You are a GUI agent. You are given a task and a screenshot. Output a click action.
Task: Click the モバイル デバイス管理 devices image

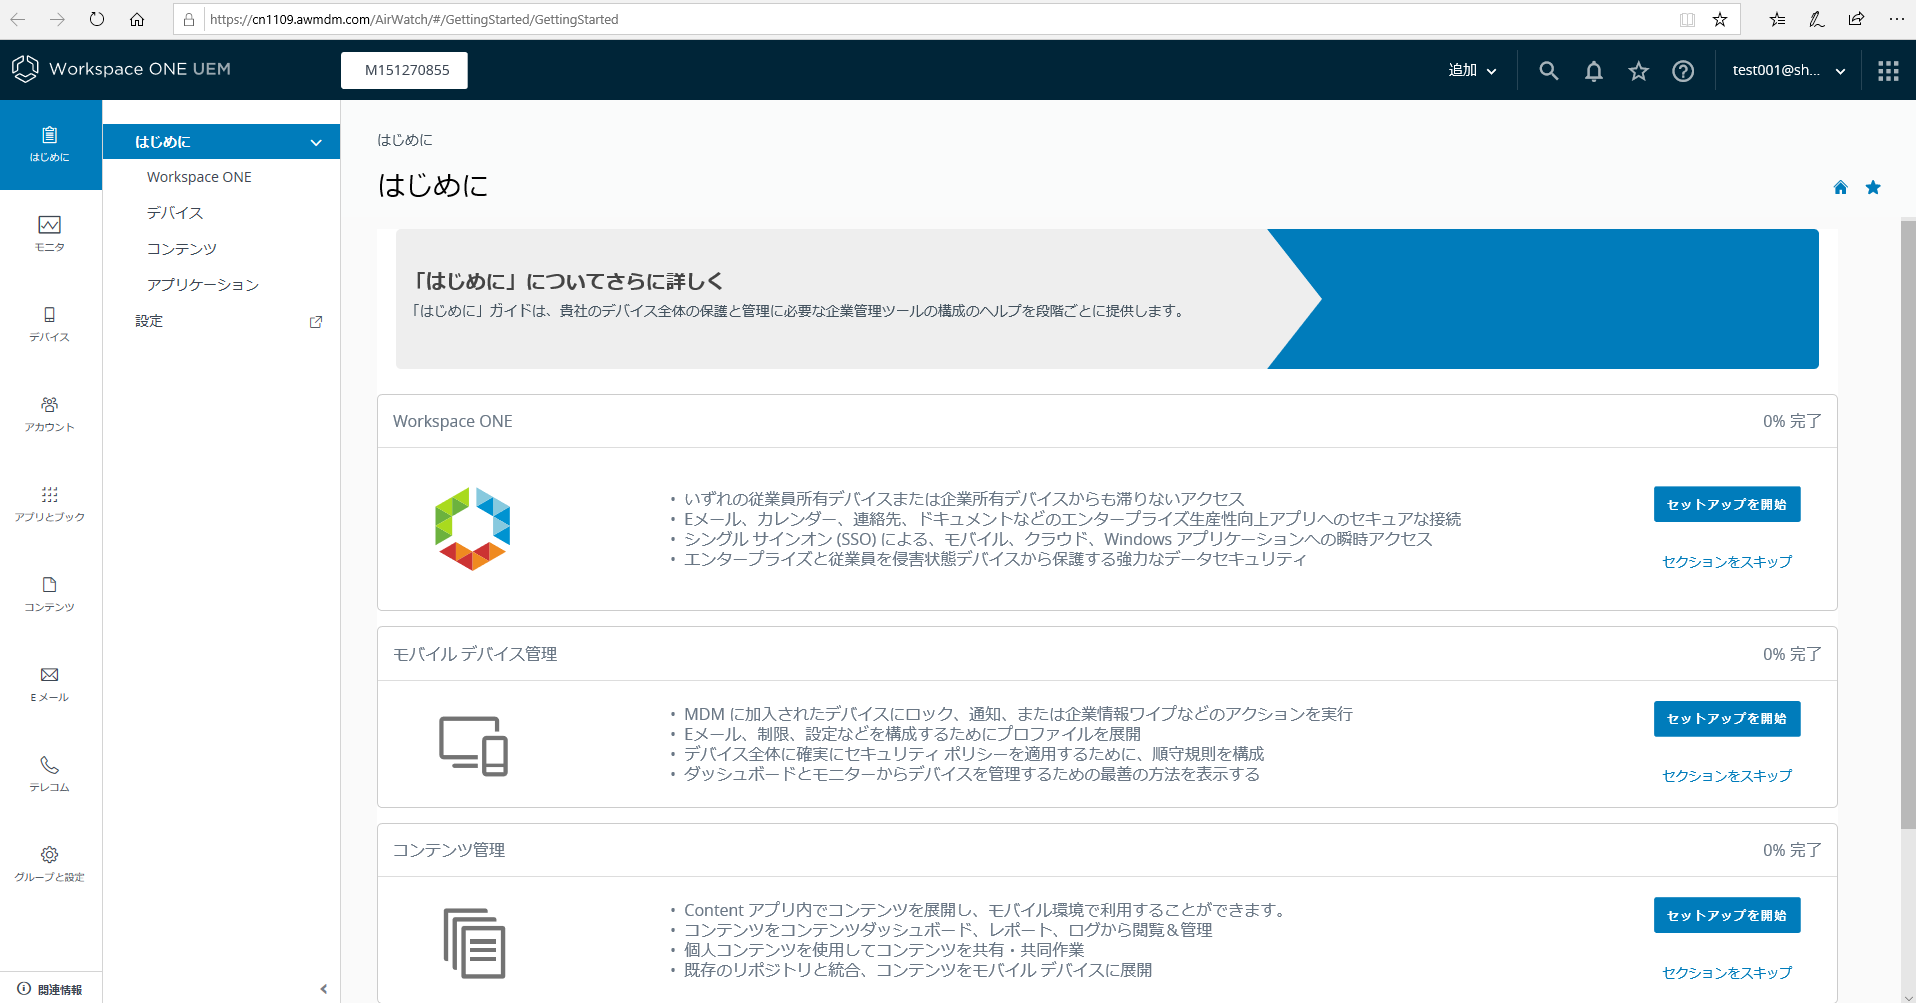(473, 745)
